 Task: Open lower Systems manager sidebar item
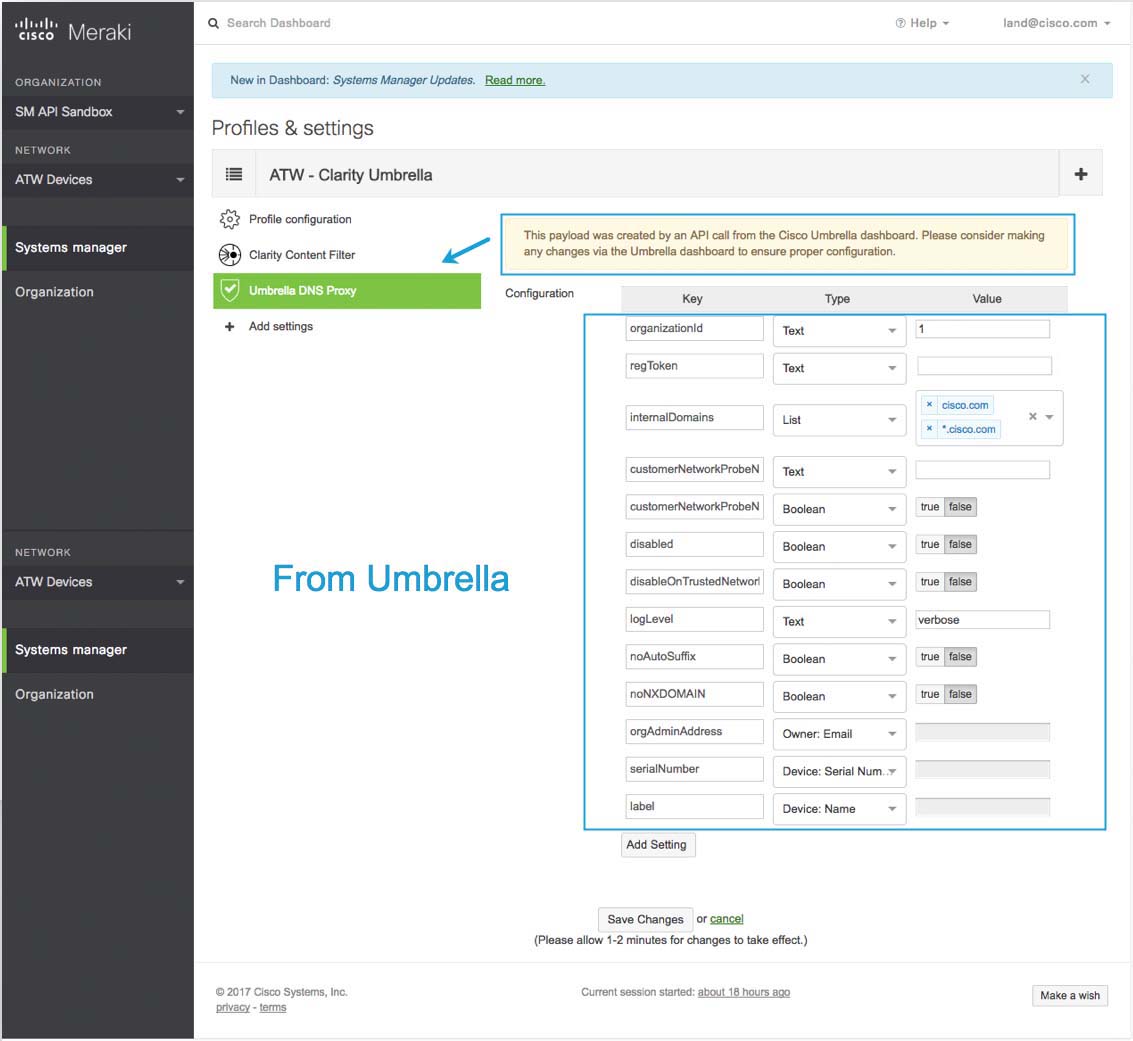pos(98,650)
